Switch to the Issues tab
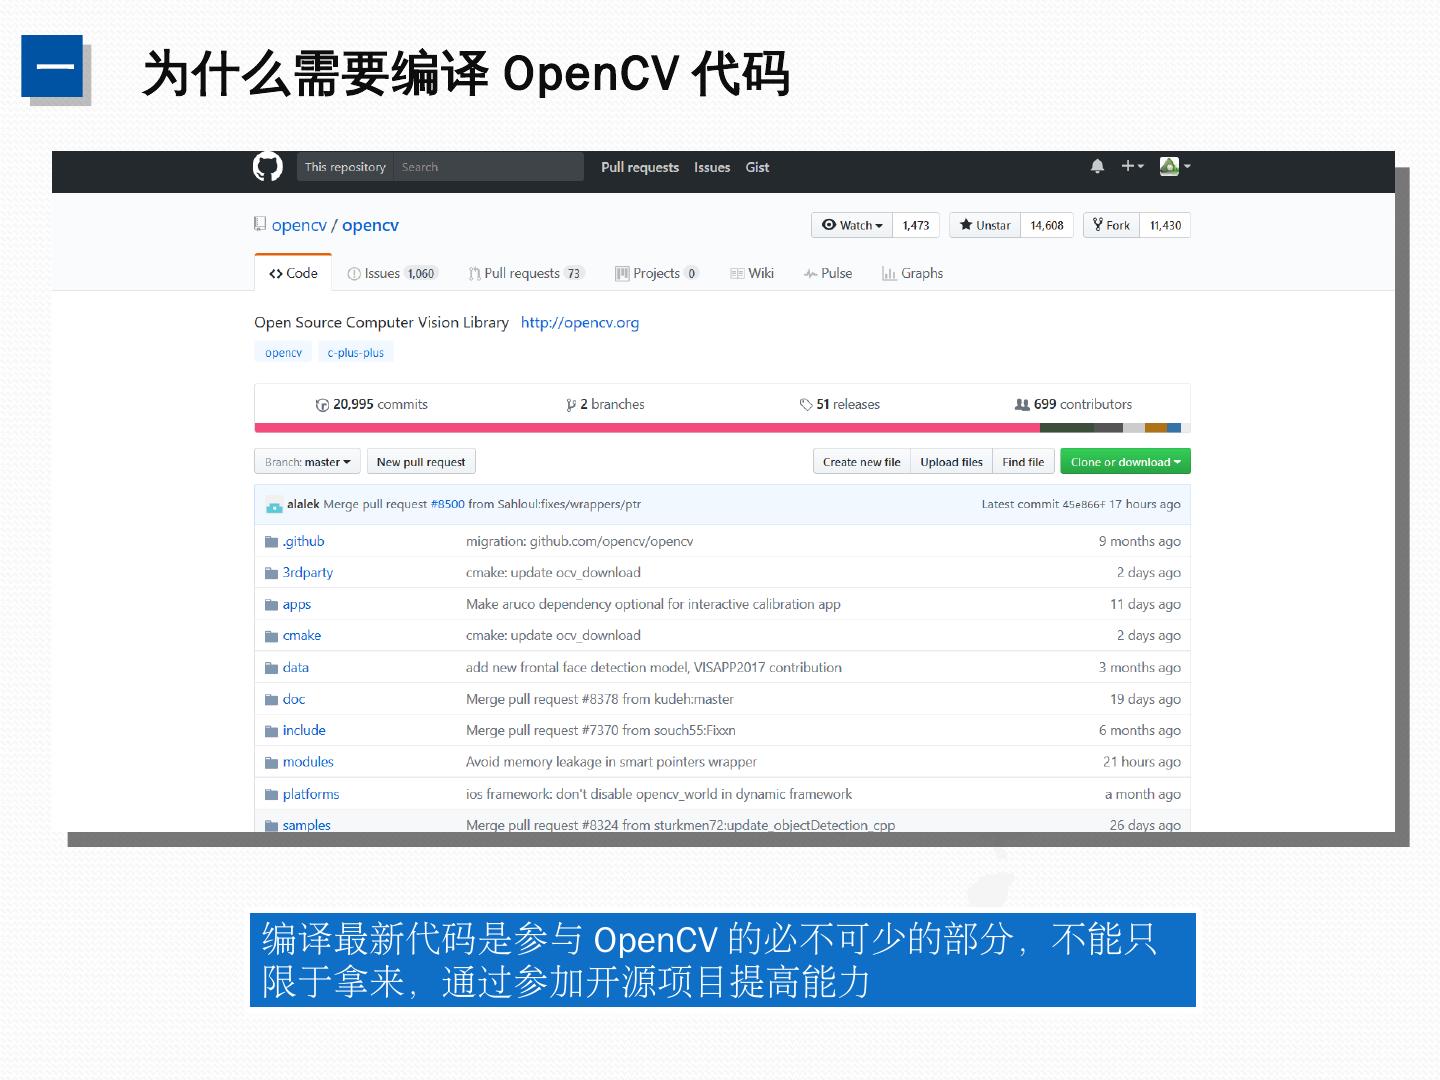The height and width of the screenshot is (1080, 1440). (390, 273)
